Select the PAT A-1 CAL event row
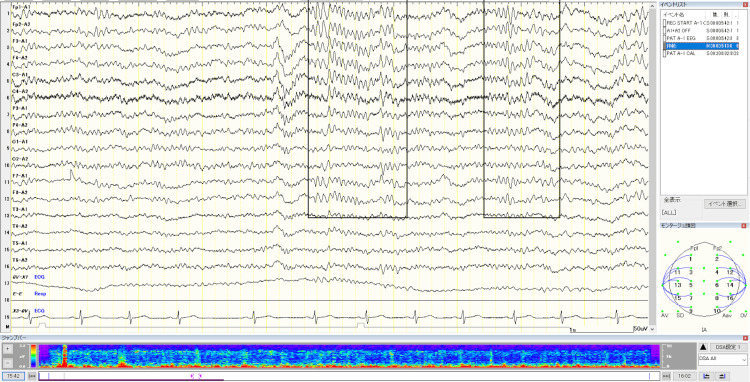The width and height of the screenshot is (750, 382). click(700, 54)
